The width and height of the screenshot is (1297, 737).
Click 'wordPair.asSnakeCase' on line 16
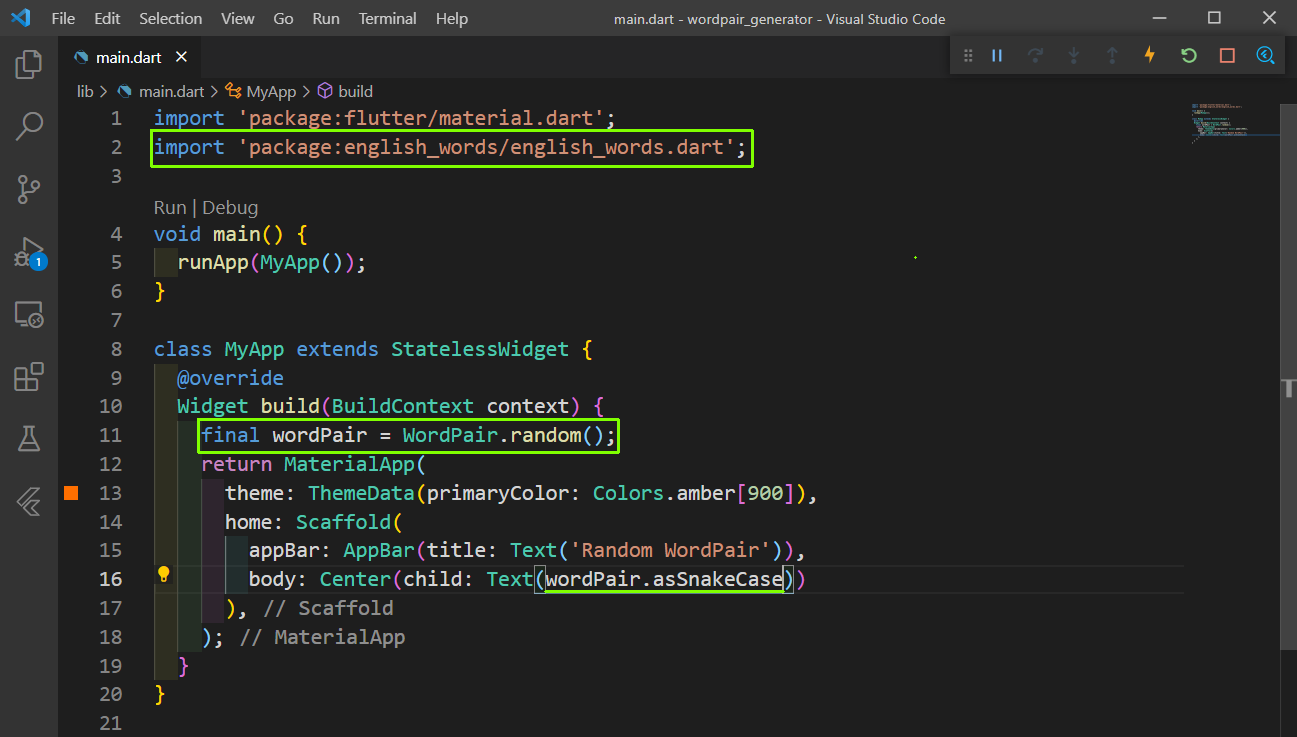[x=665, y=579]
